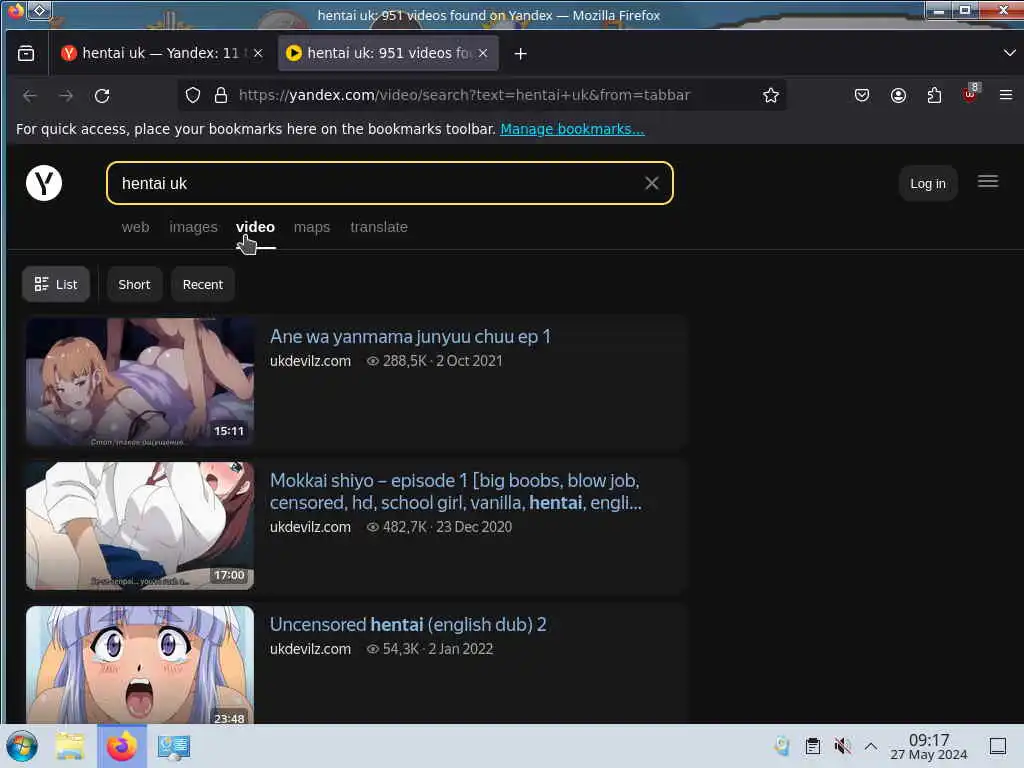1024x768 pixels.
Task: Enable the Short duration filter
Action: click(x=135, y=284)
